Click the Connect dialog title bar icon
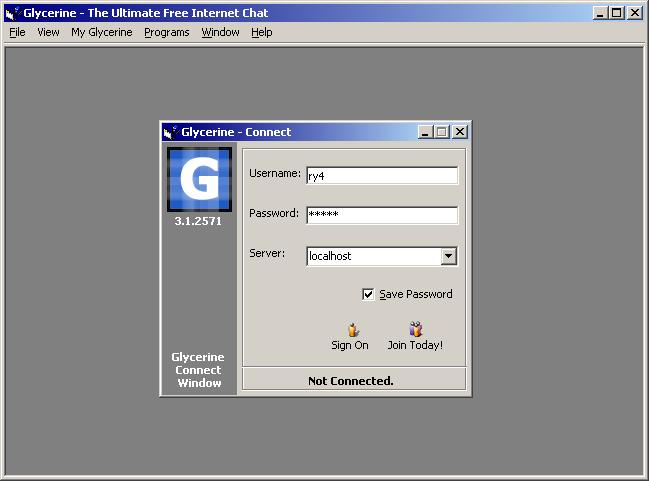The width and height of the screenshot is (649, 481). tap(171, 132)
